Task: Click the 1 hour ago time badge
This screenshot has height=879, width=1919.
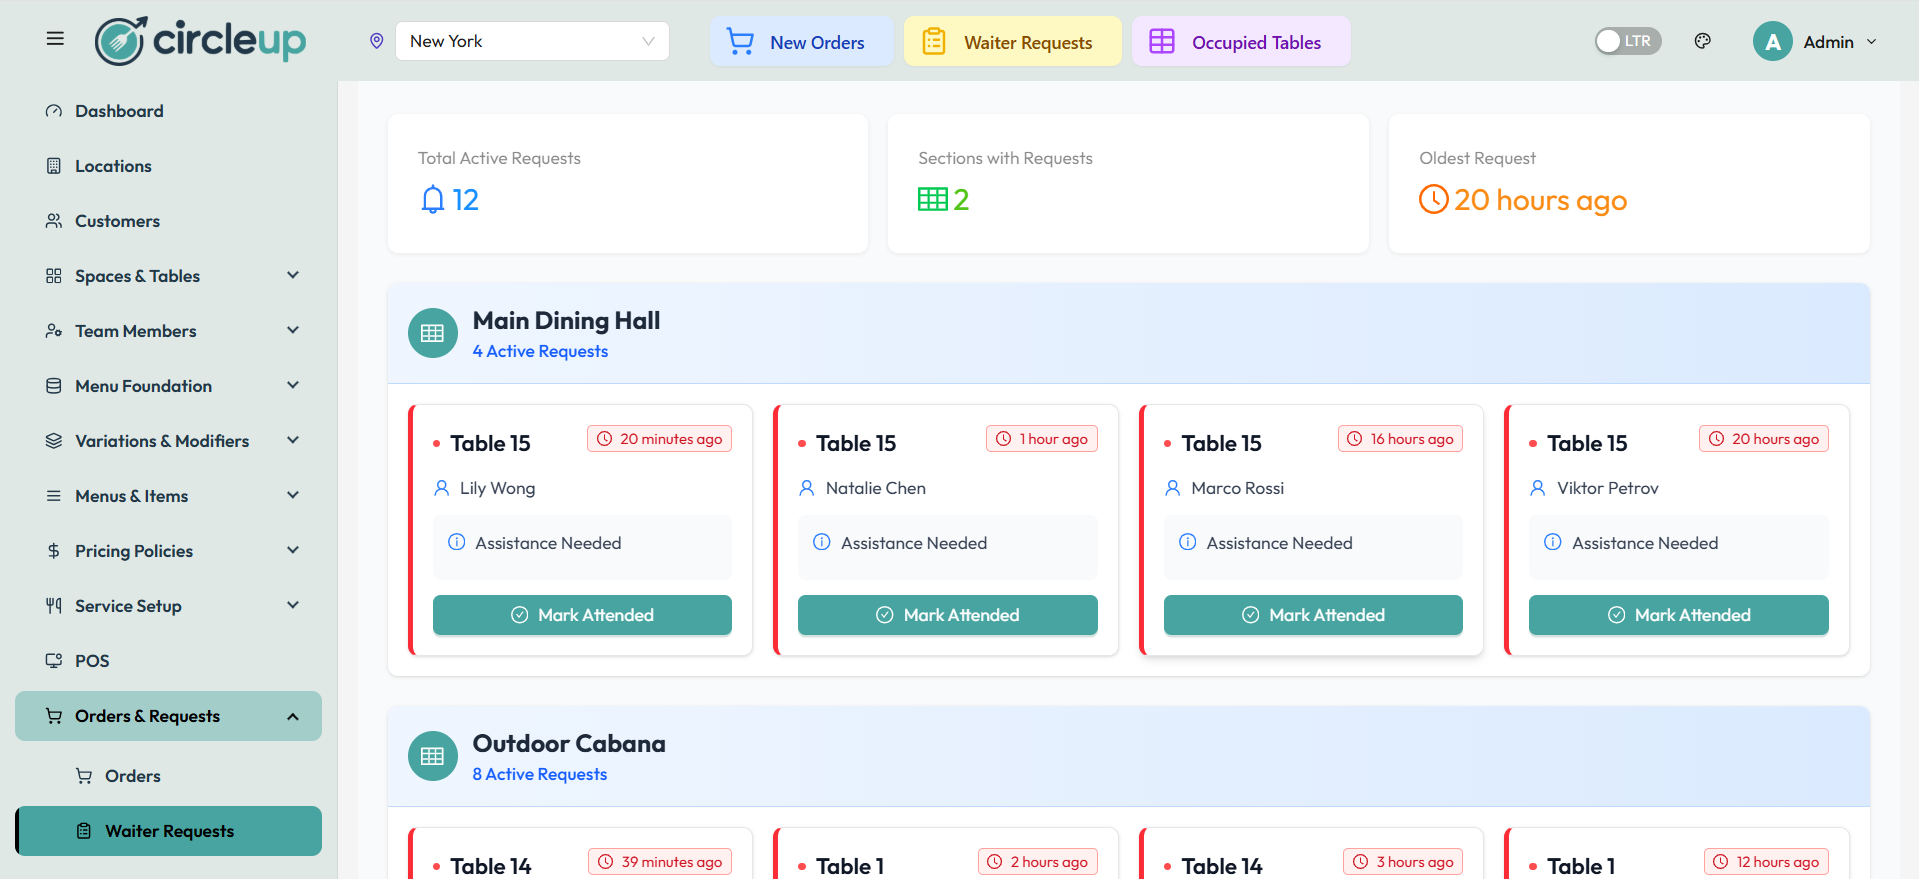Action: point(1042,439)
